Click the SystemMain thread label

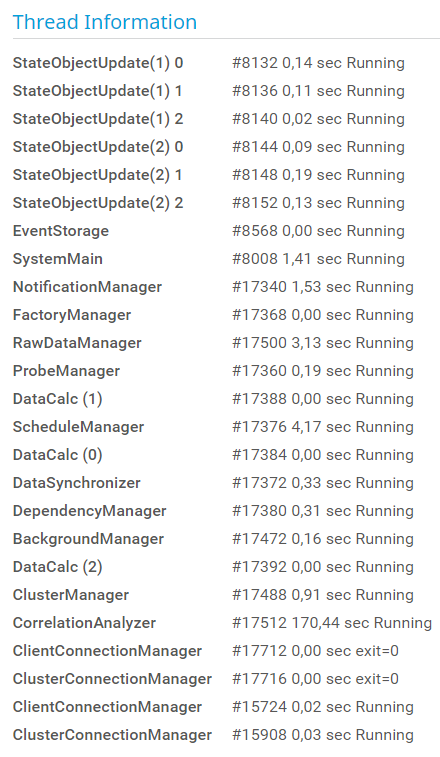(57, 259)
